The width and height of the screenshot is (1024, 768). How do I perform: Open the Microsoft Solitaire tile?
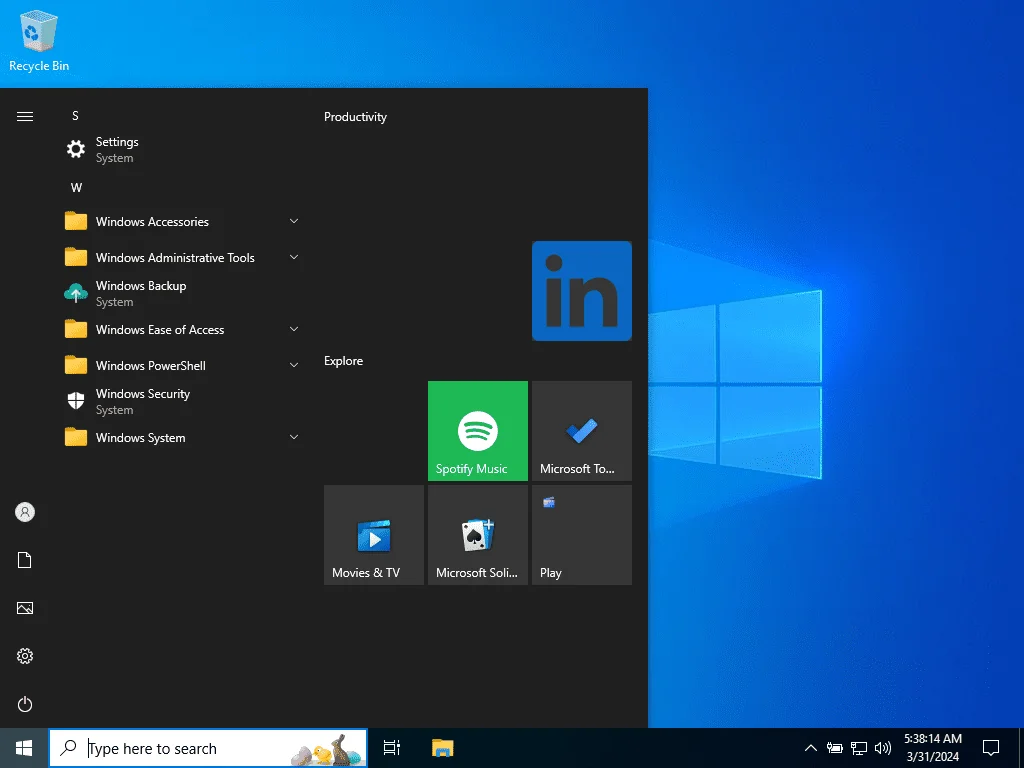pos(478,535)
